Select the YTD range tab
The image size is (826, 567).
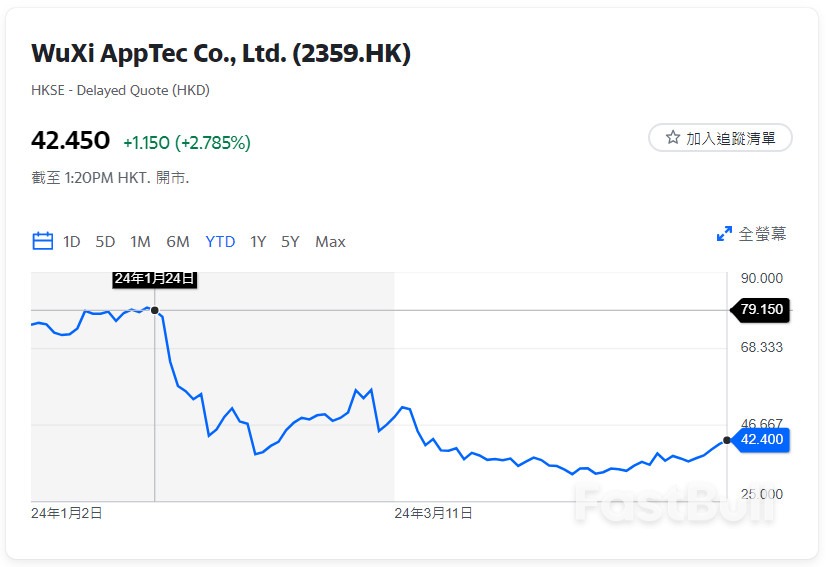(220, 241)
